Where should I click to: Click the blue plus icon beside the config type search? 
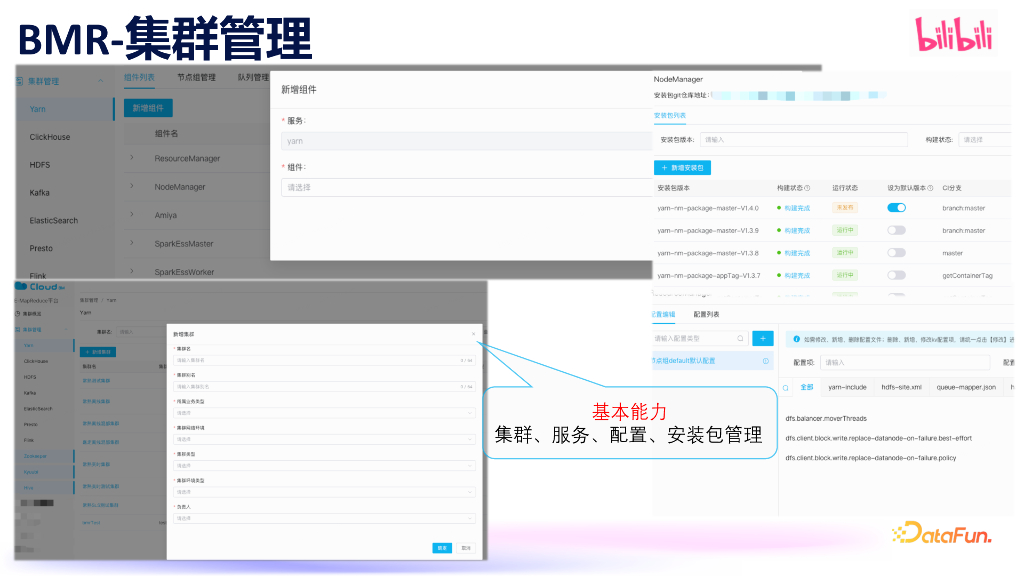(x=763, y=338)
